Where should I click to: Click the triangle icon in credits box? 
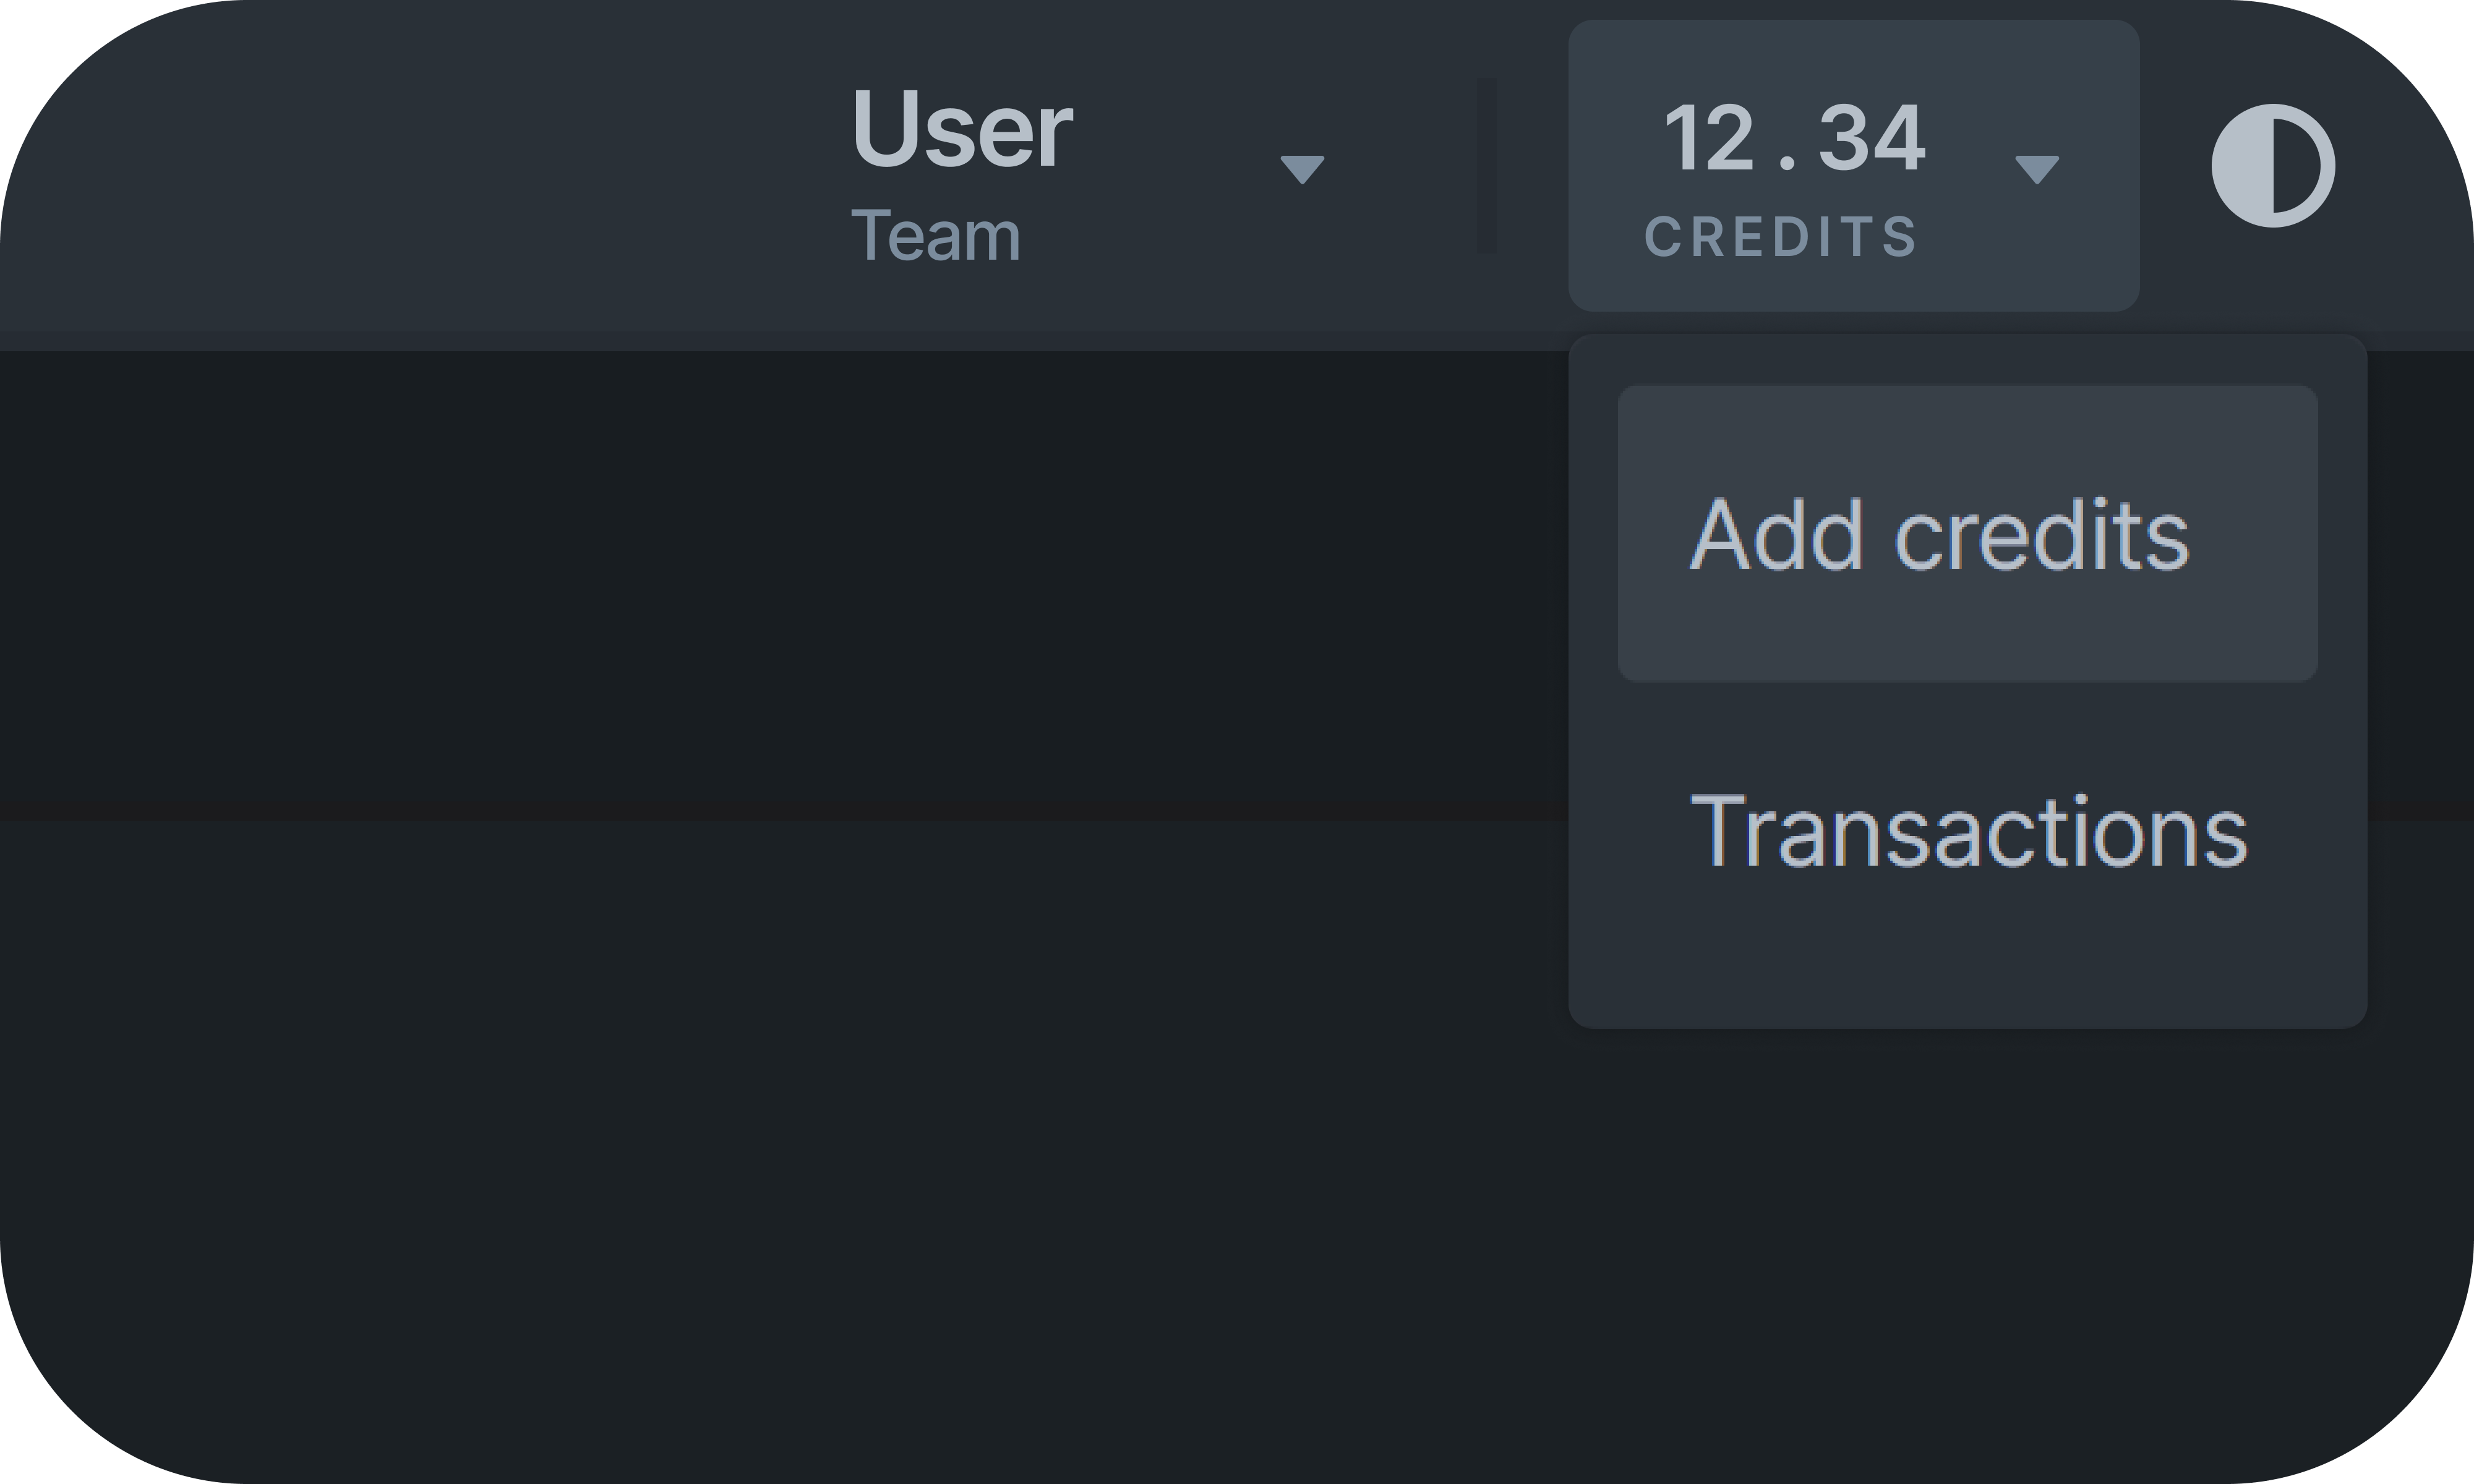[2036, 169]
